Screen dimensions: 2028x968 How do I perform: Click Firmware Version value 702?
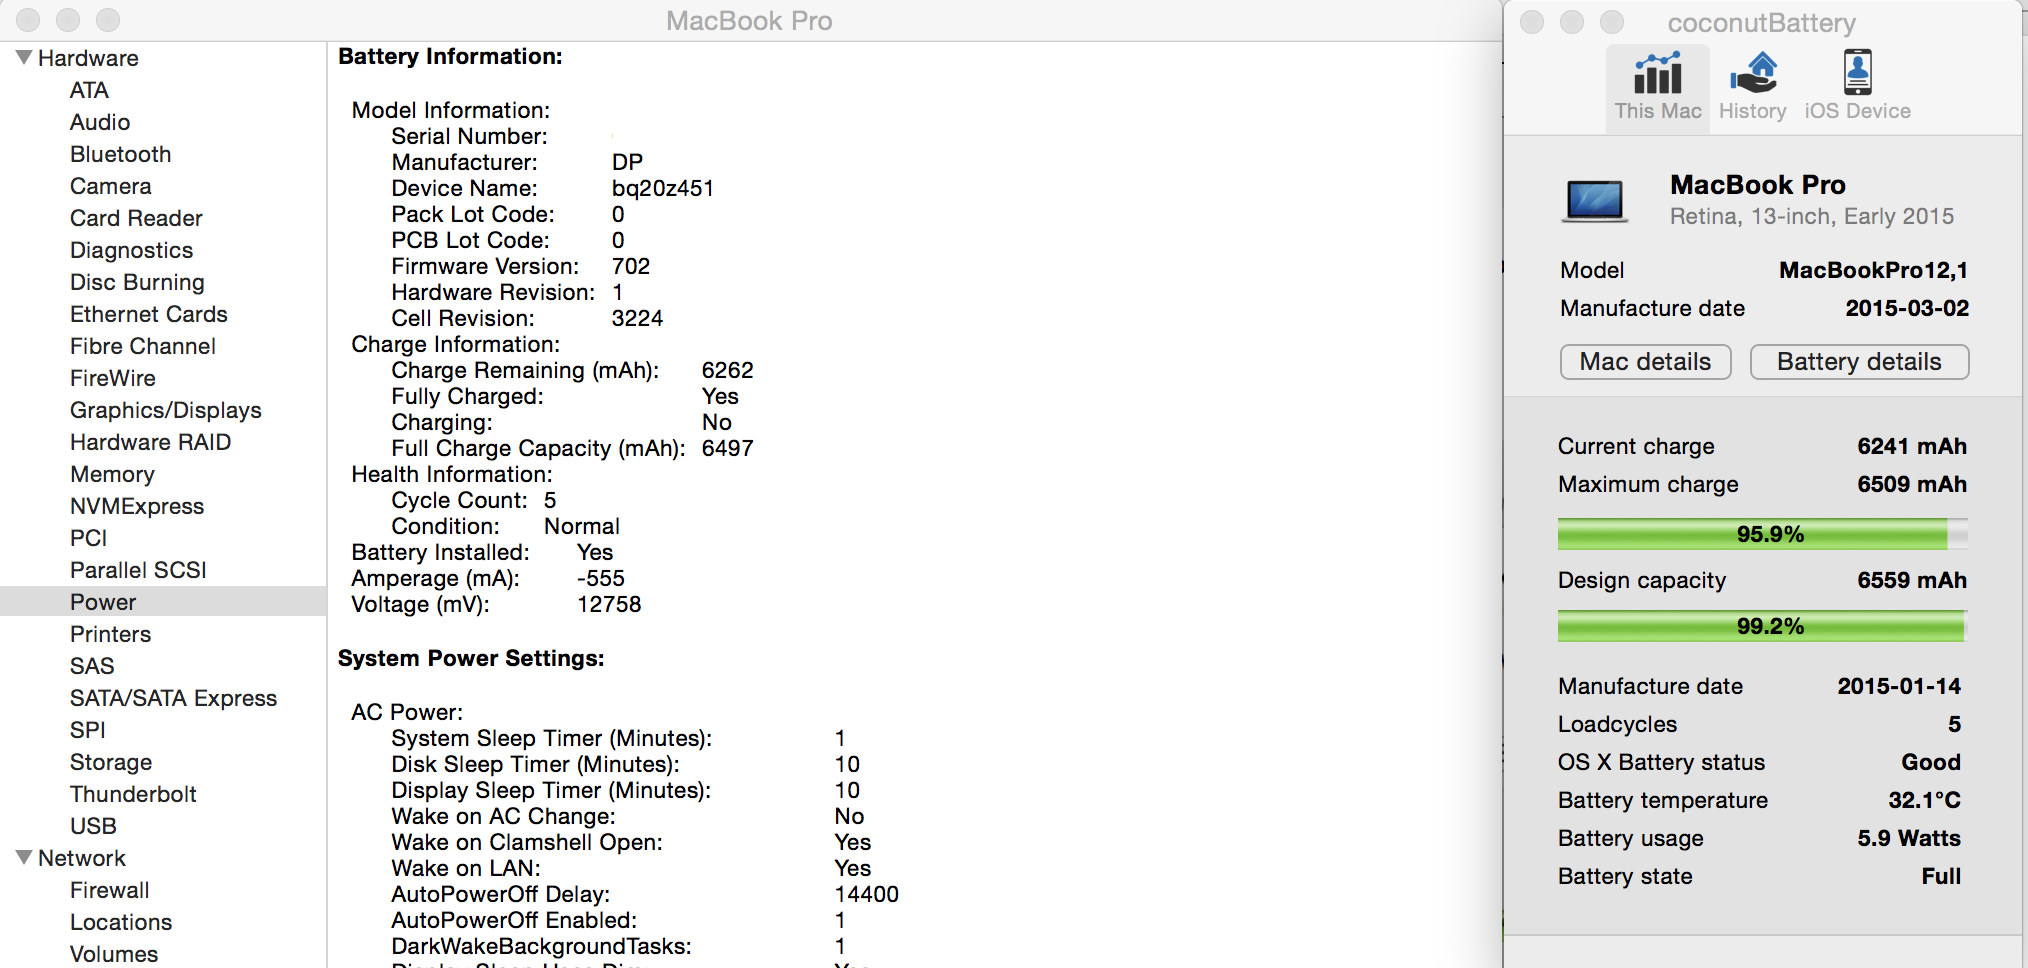[x=631, y=266]
